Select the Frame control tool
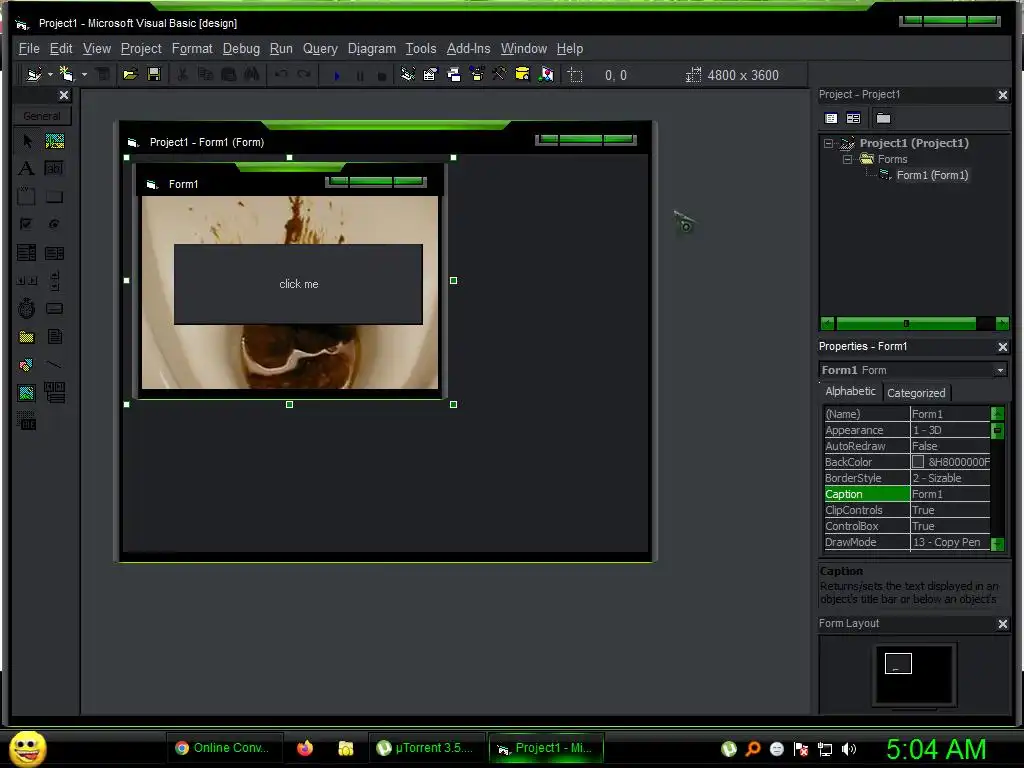Viewport: 1024px width, 768px height. point(27,197)
